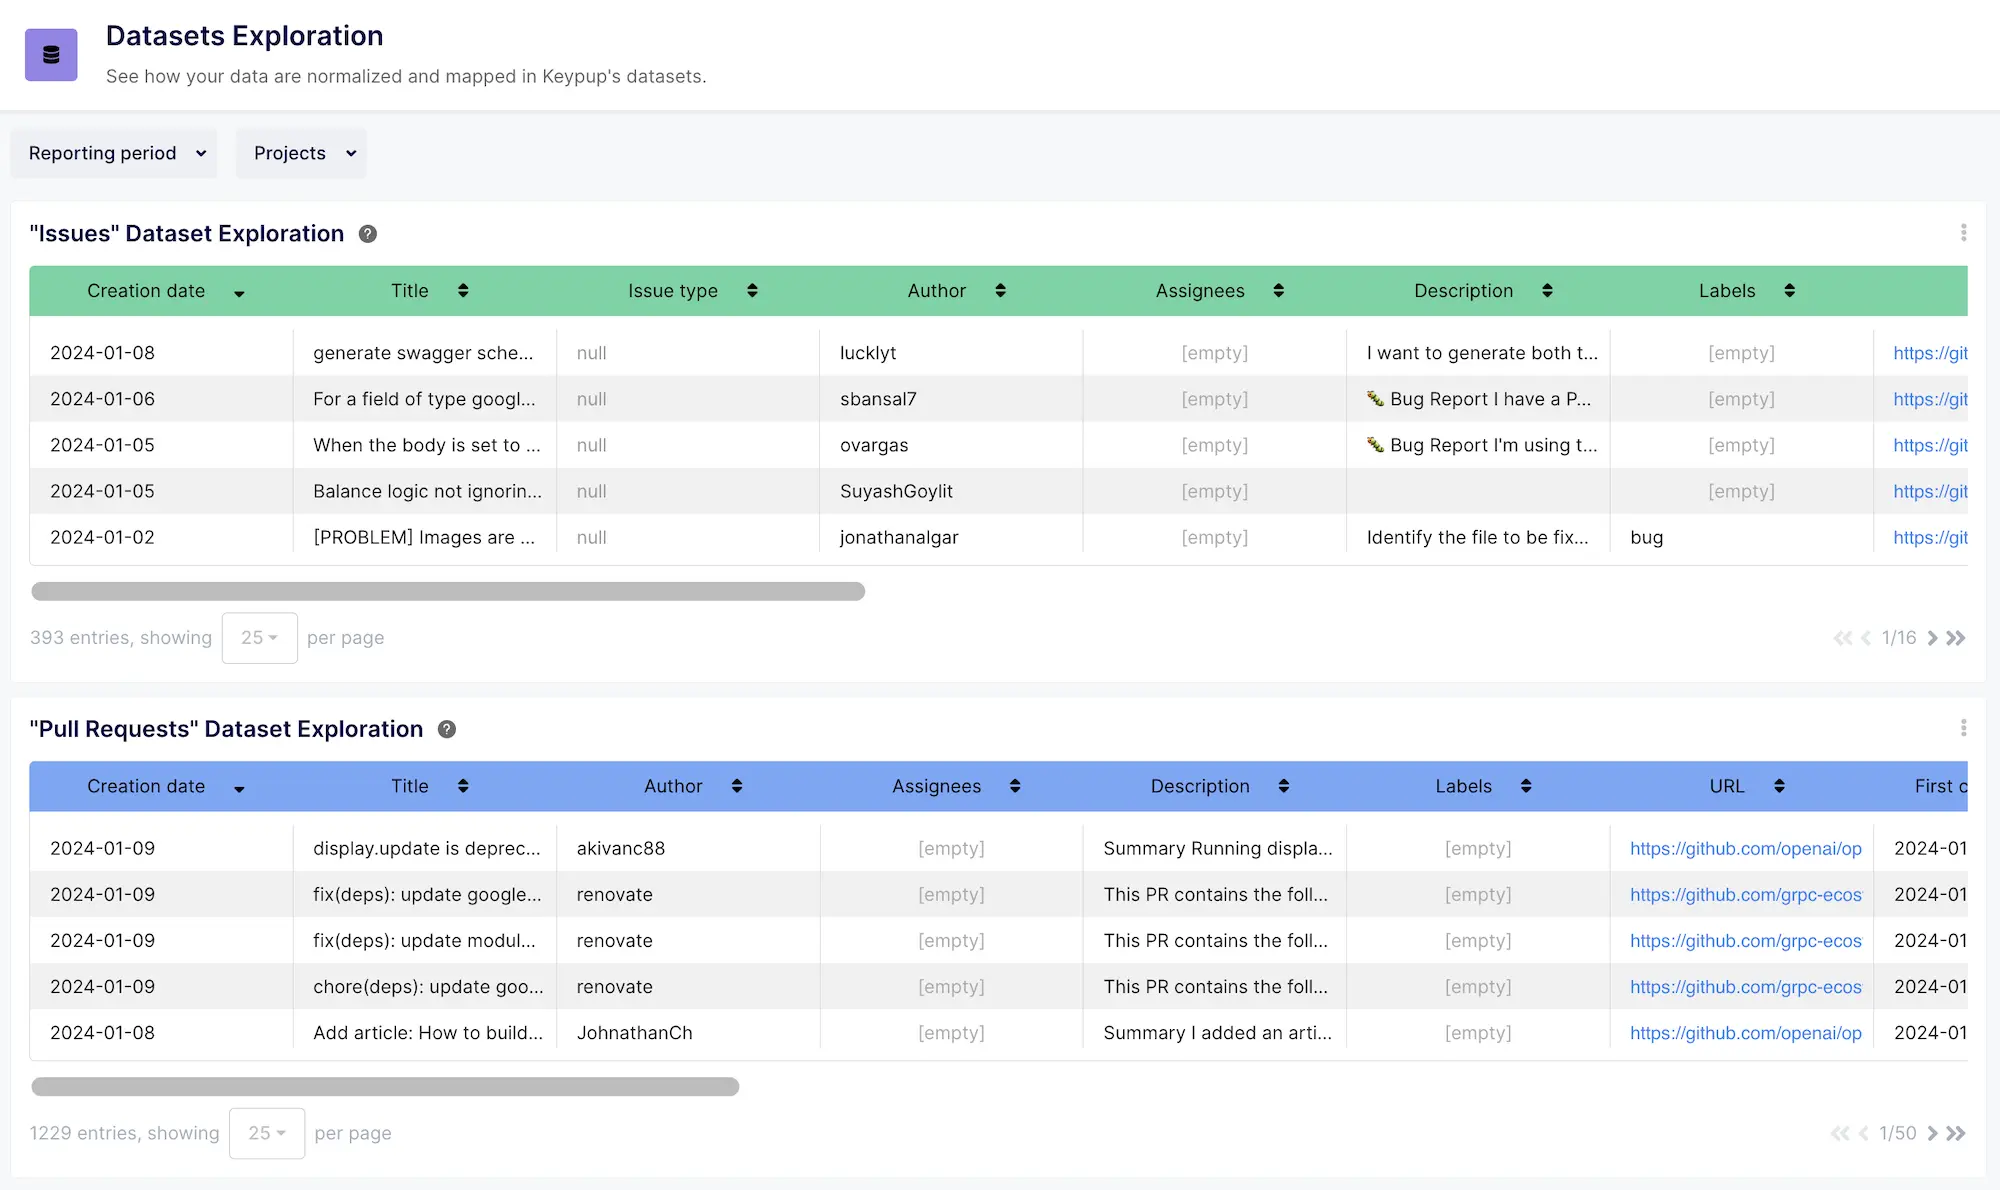Jump to the first page of the Issues table
2000x1190 pixels.
click(x=1842, y=637)
